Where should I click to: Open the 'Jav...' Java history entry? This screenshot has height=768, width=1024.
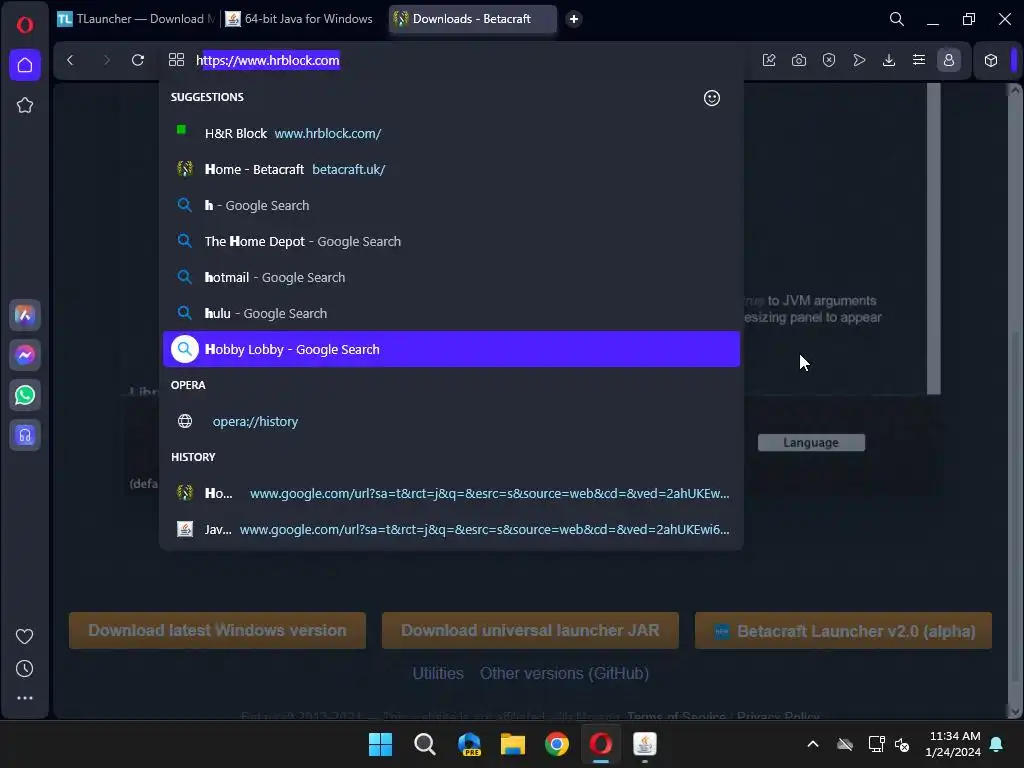451,529
